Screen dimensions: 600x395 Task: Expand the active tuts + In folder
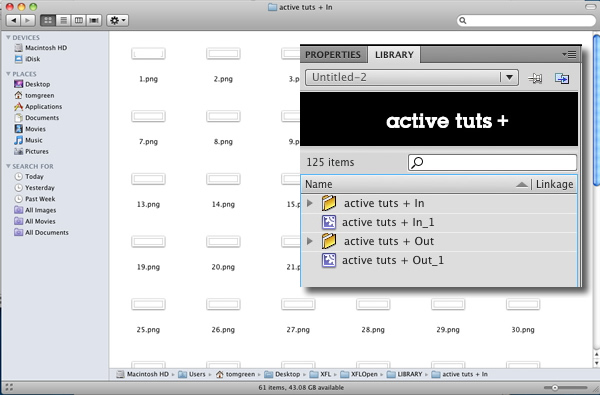(x=310, y=203)
